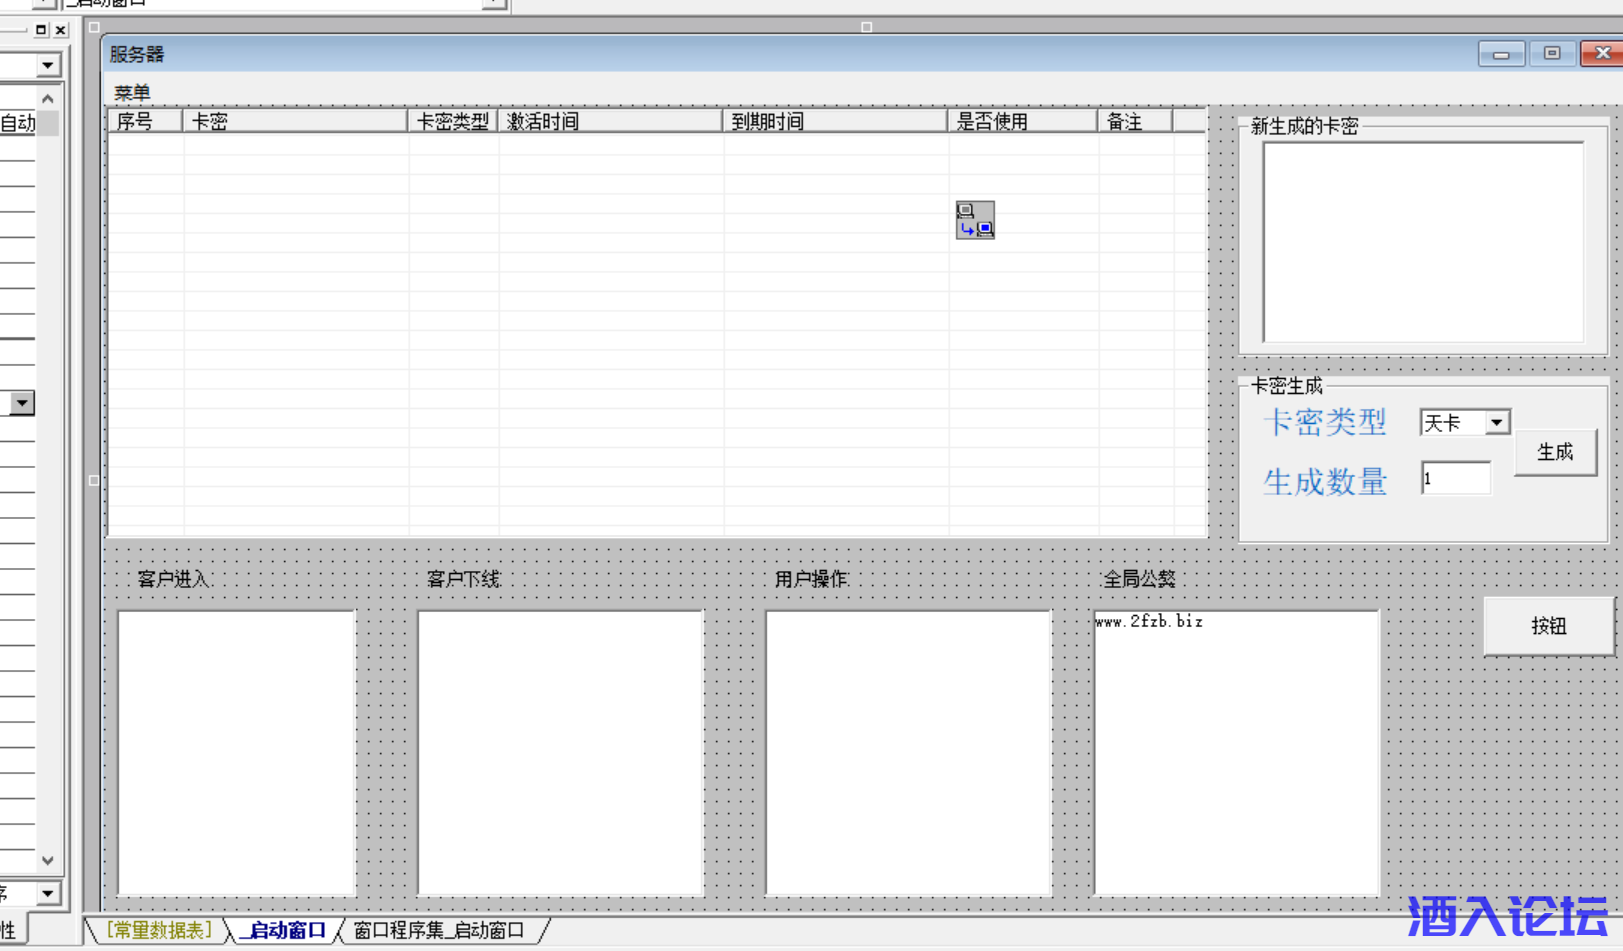This screenshot has width=1623, height=951.
Task: Click the 按钮 button
Action: tap(1548, 626)
